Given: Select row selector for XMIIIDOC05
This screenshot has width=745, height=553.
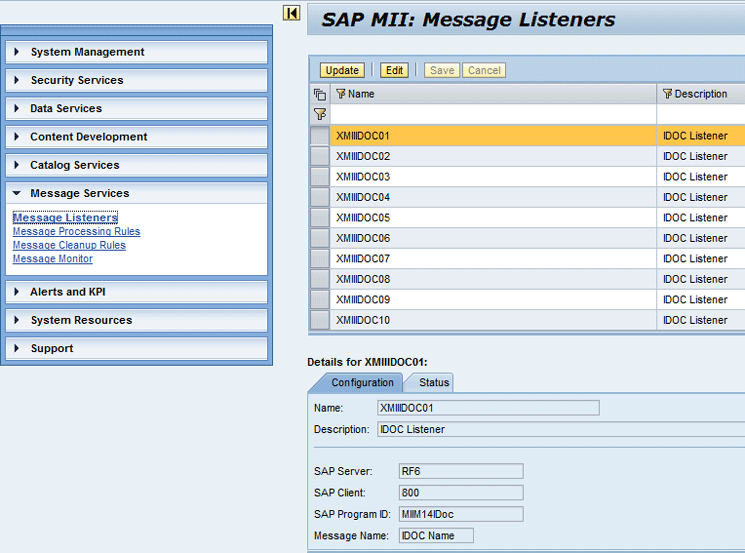Looking at the screenshot, I should (x=320, y=218).
